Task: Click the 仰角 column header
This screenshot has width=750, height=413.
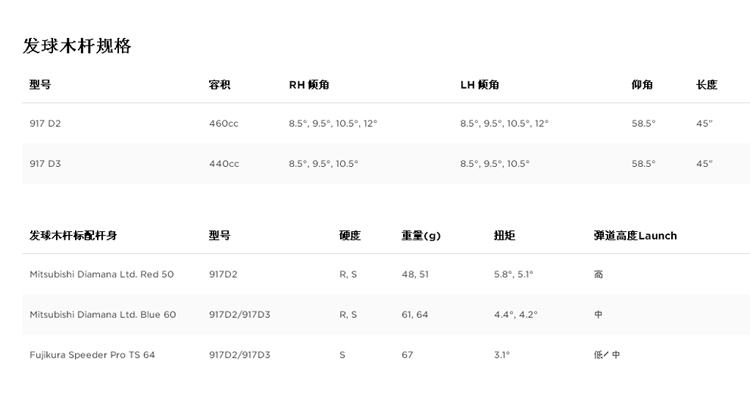Action: point(642,85)
